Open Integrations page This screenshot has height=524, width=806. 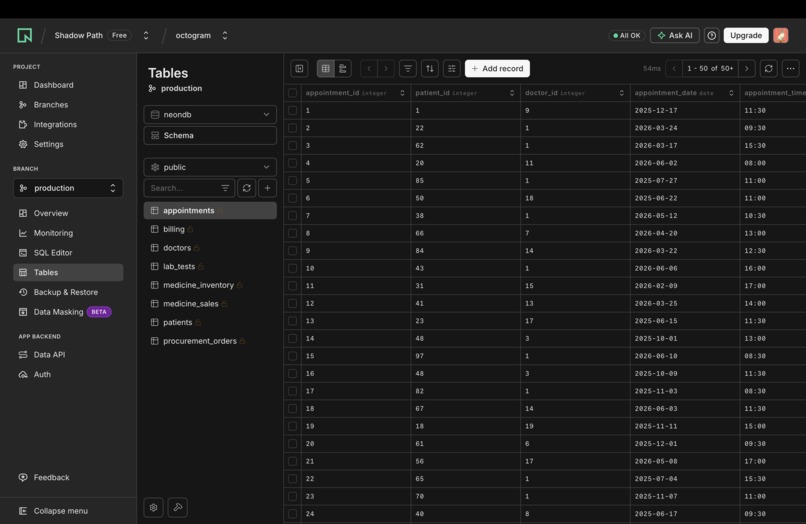pyautogui.click(x=68, y=124)
